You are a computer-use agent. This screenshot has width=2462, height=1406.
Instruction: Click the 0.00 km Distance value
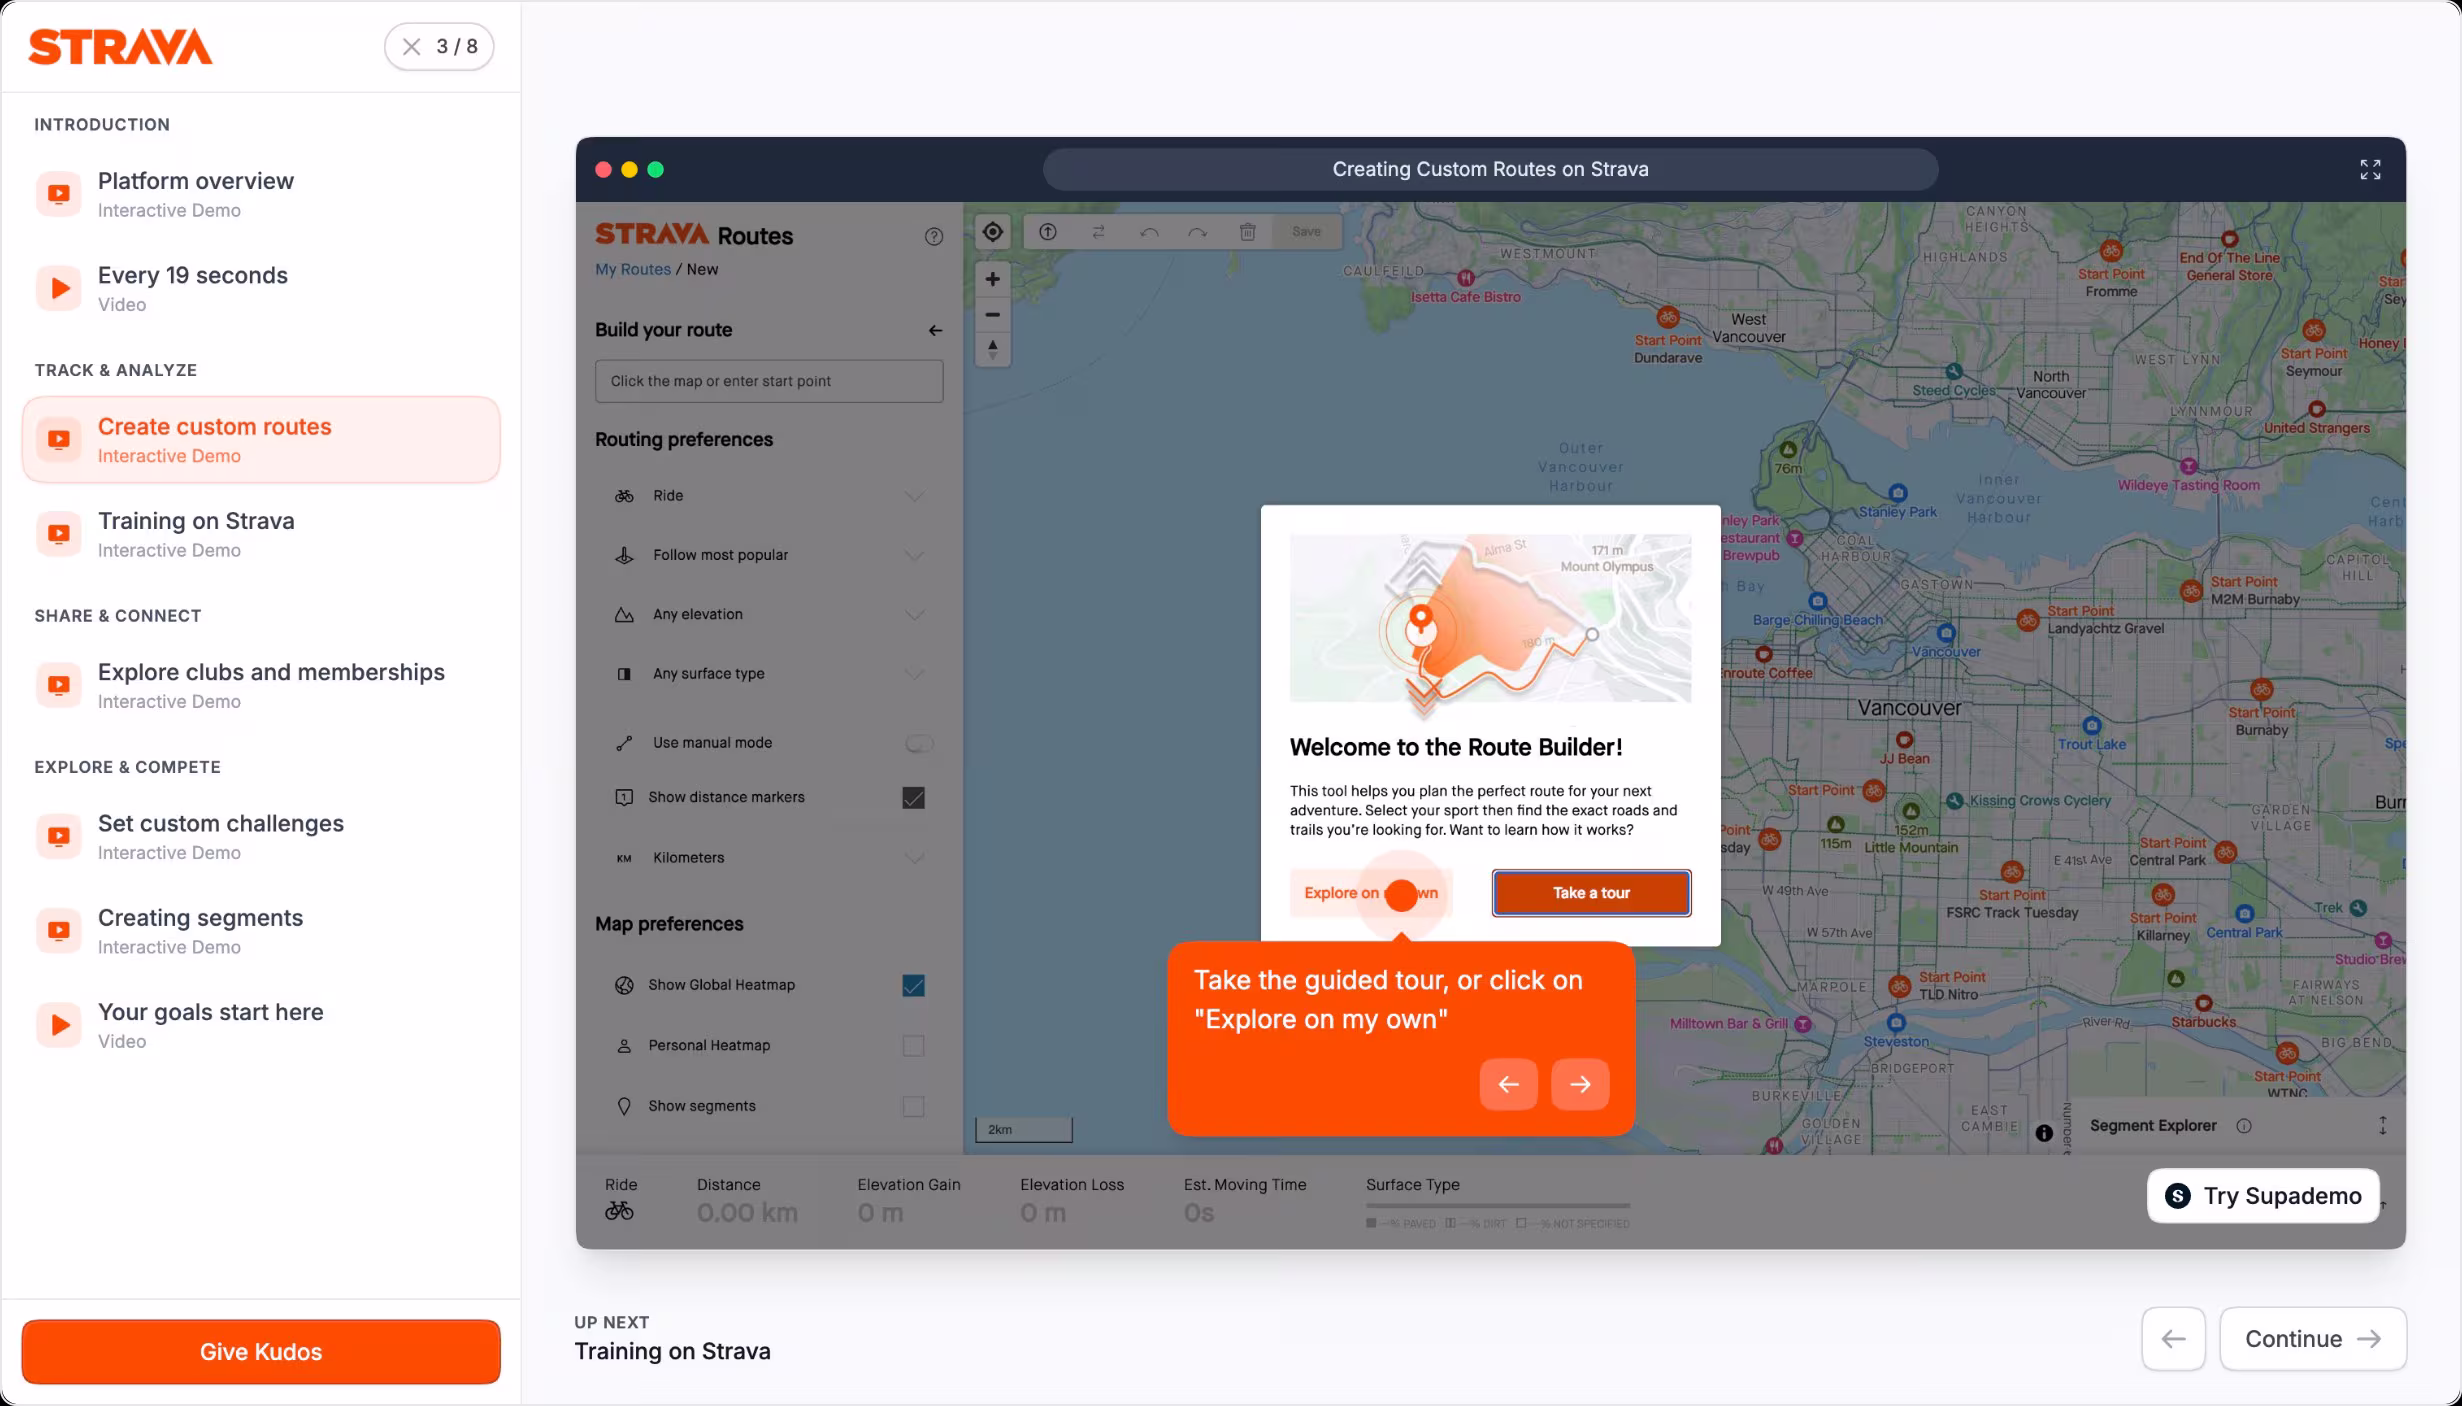click(x=747, y=1213)
